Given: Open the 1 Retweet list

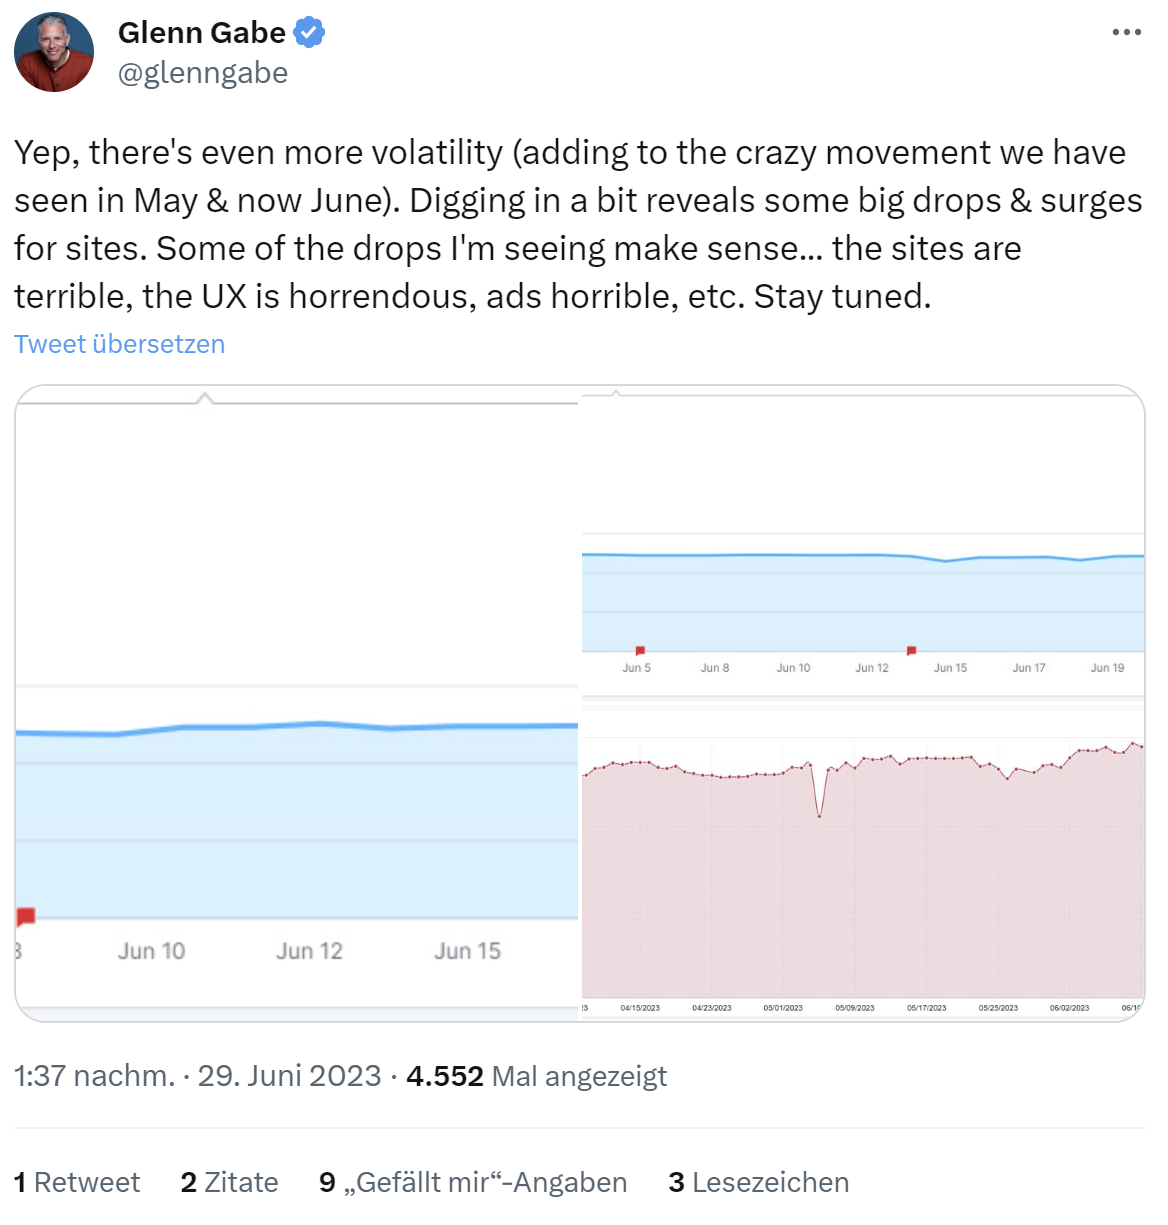Looking at the screenshot, I should (76, 1182).
